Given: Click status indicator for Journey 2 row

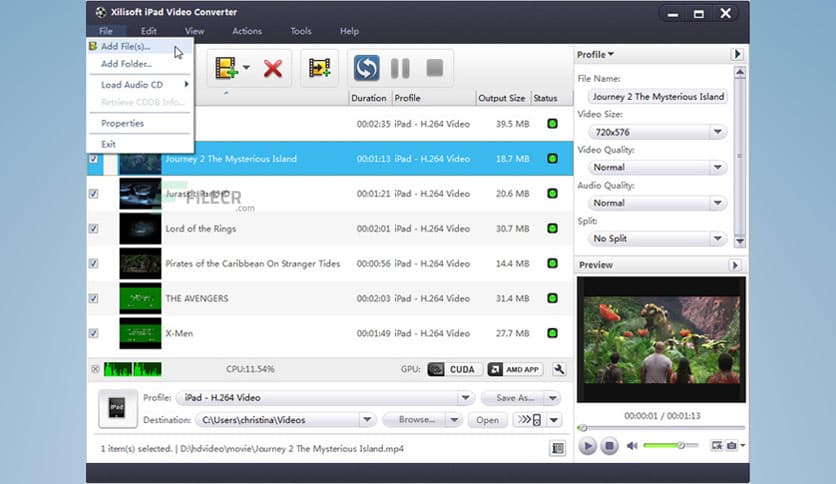Looking at the screenshot, I should (552, 158).
